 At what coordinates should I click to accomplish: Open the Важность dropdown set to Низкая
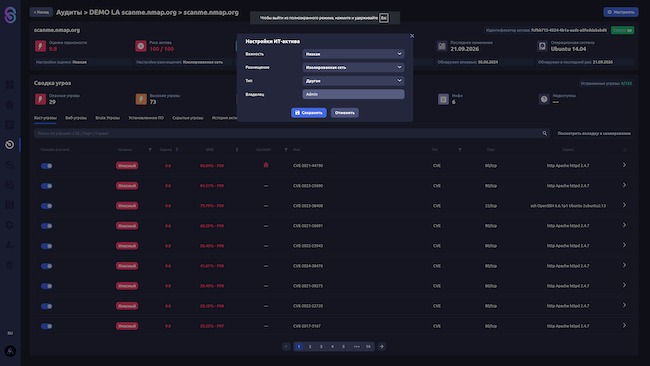[353, 54]
